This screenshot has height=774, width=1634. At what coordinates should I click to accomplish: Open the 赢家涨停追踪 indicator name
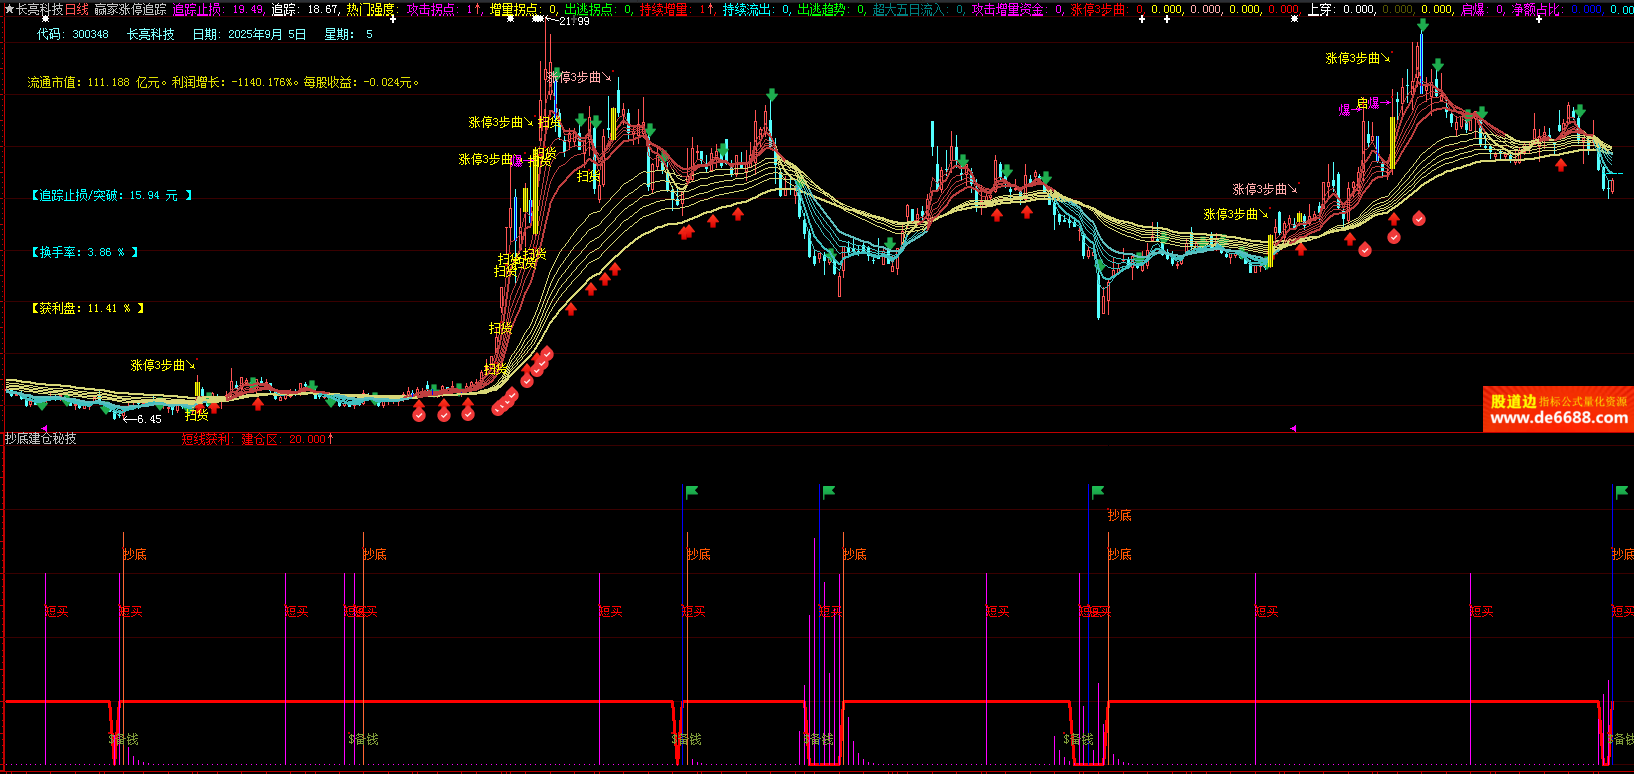coord(130,9)
